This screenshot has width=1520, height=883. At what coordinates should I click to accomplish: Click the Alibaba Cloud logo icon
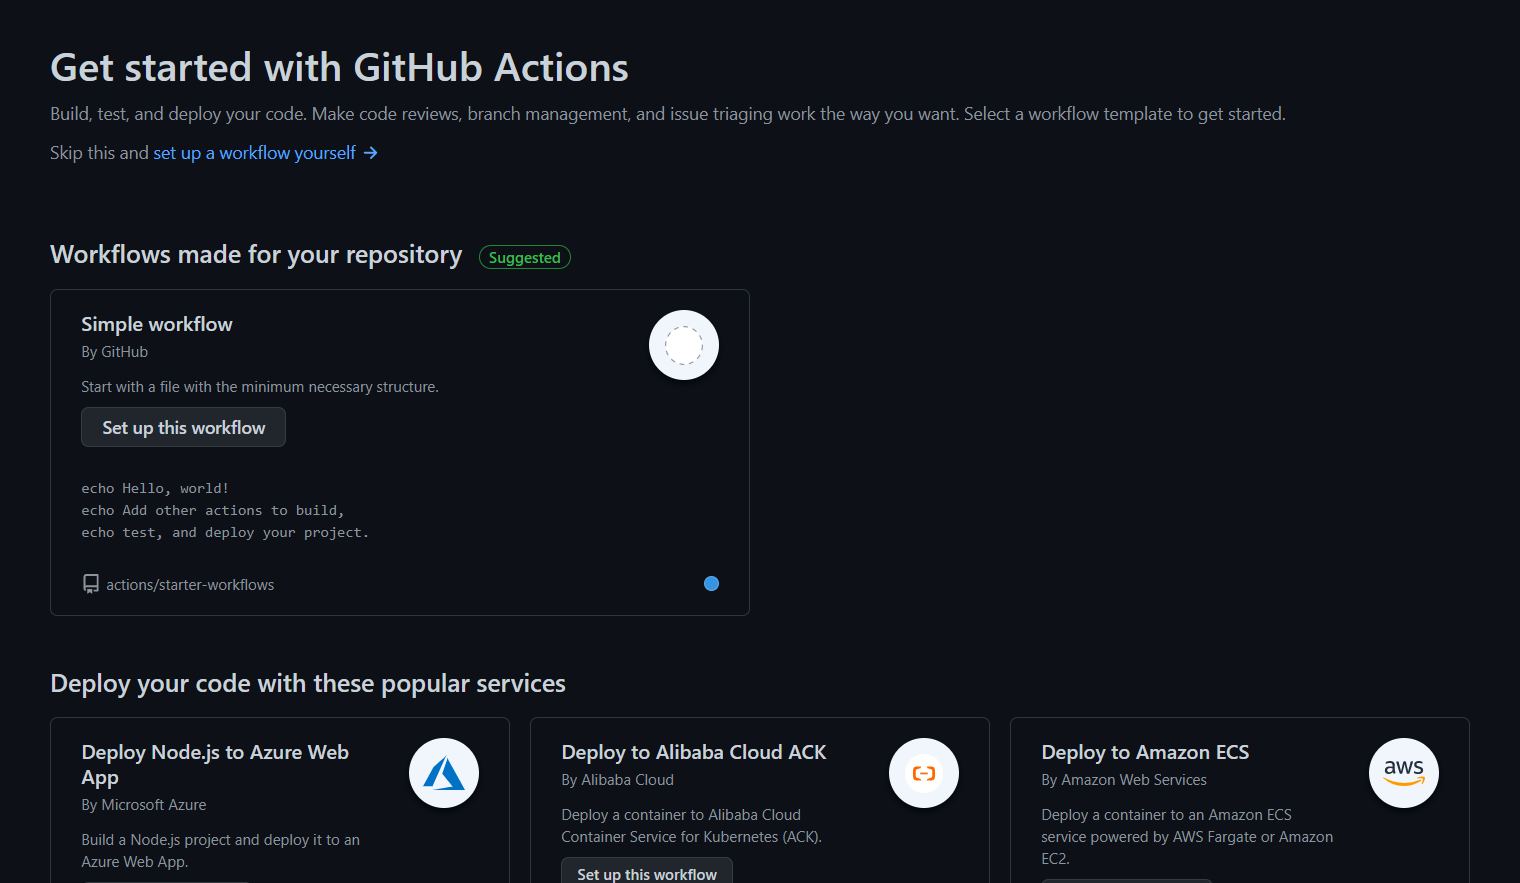(x=924, y=773)
